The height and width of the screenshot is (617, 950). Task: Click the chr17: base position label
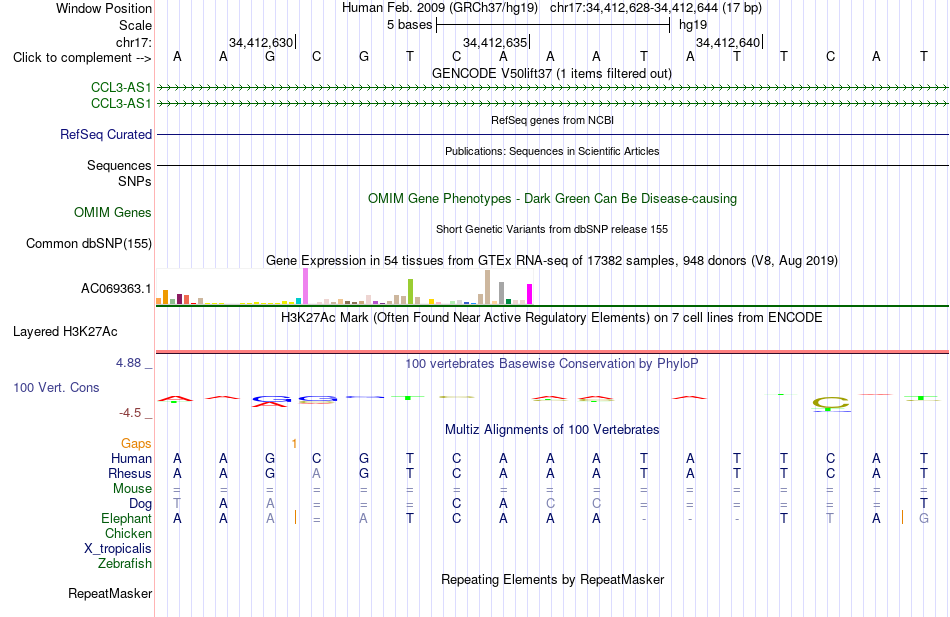click(133, 42)
